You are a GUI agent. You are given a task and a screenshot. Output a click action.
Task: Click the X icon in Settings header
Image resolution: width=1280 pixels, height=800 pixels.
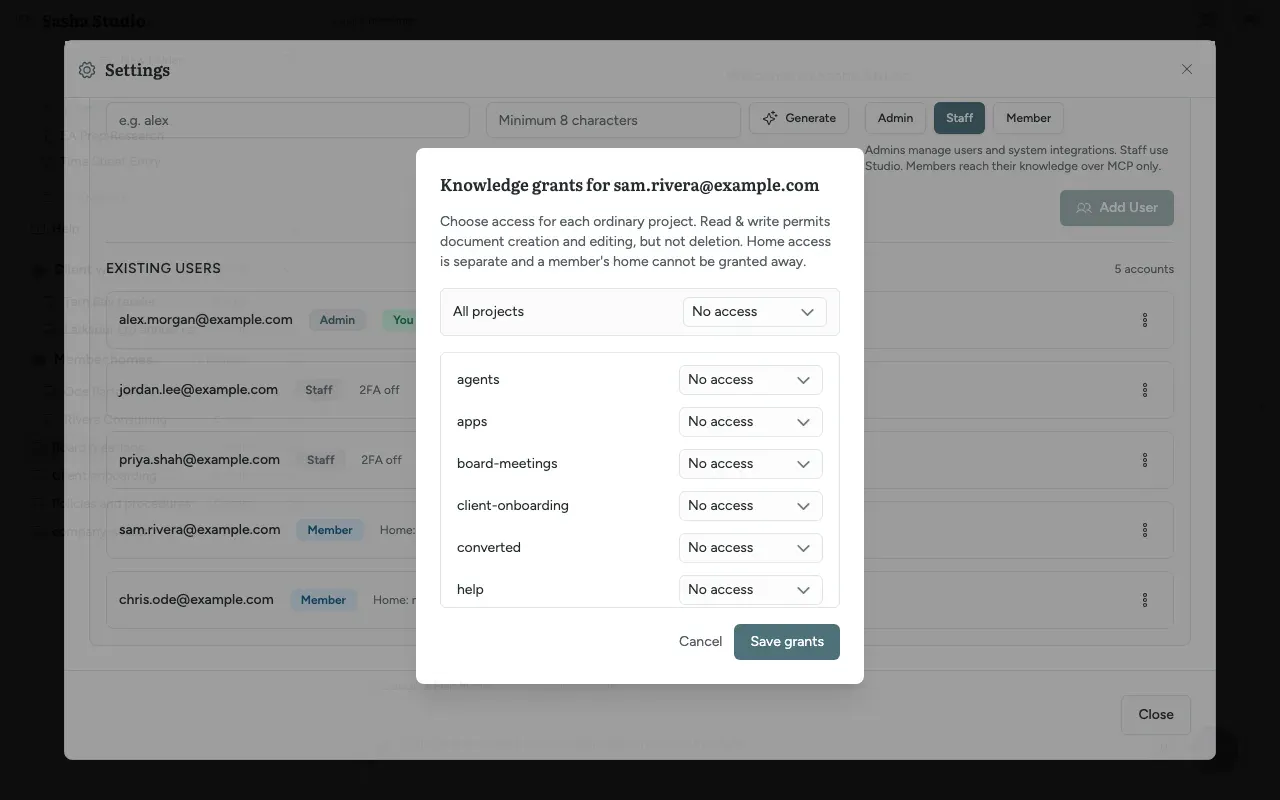point(1187,69)
